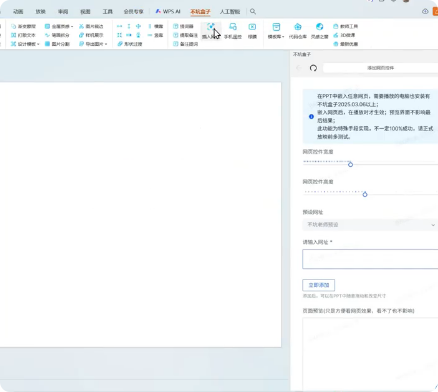This screenshot has width=438, height=392.
Task: Click the blank slide canvas
Action: (140, 215)
